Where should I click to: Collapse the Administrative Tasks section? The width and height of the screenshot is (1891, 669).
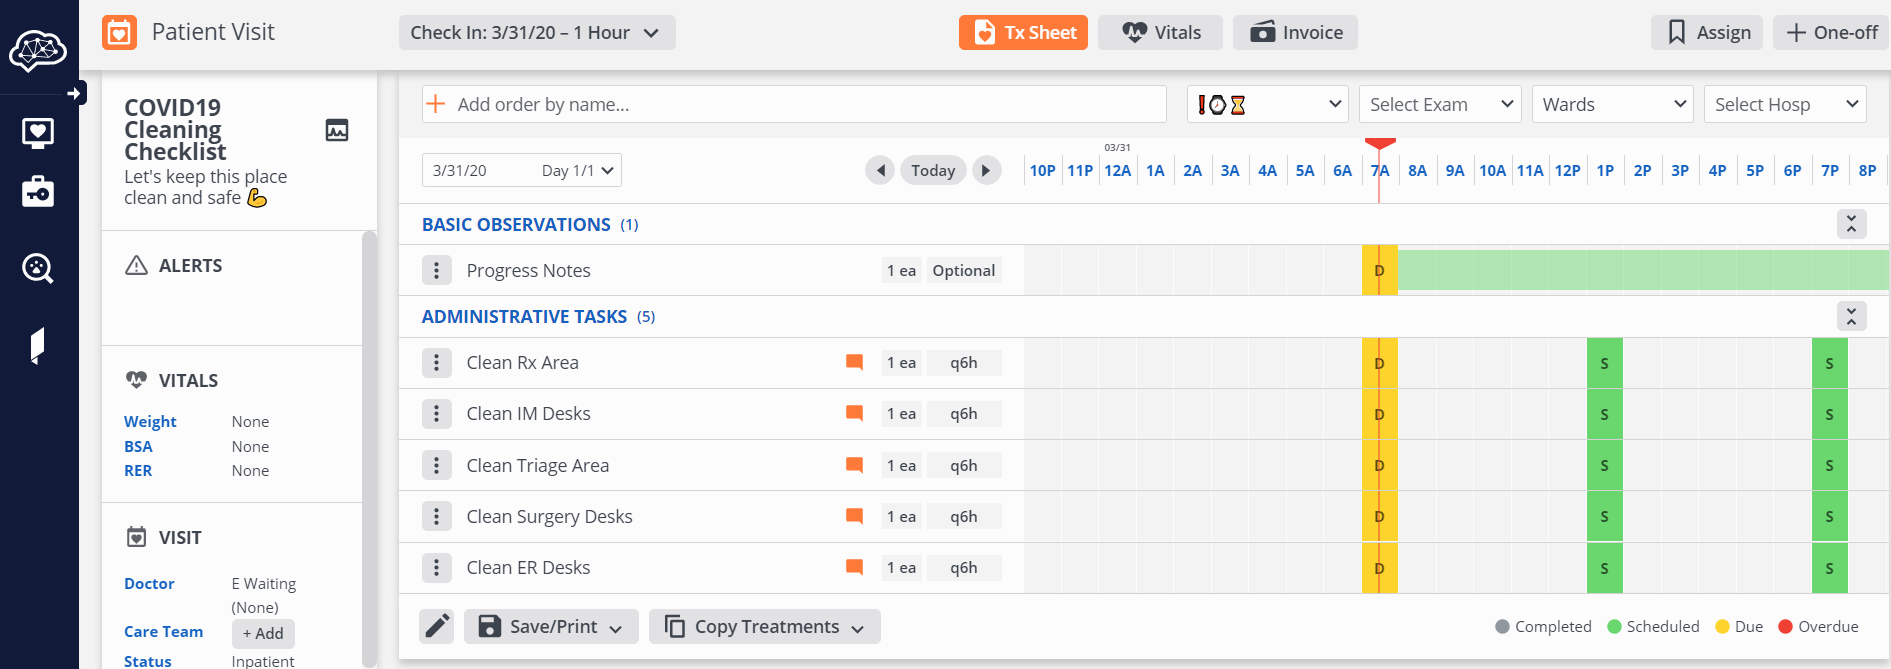[x=1851, y=316]
